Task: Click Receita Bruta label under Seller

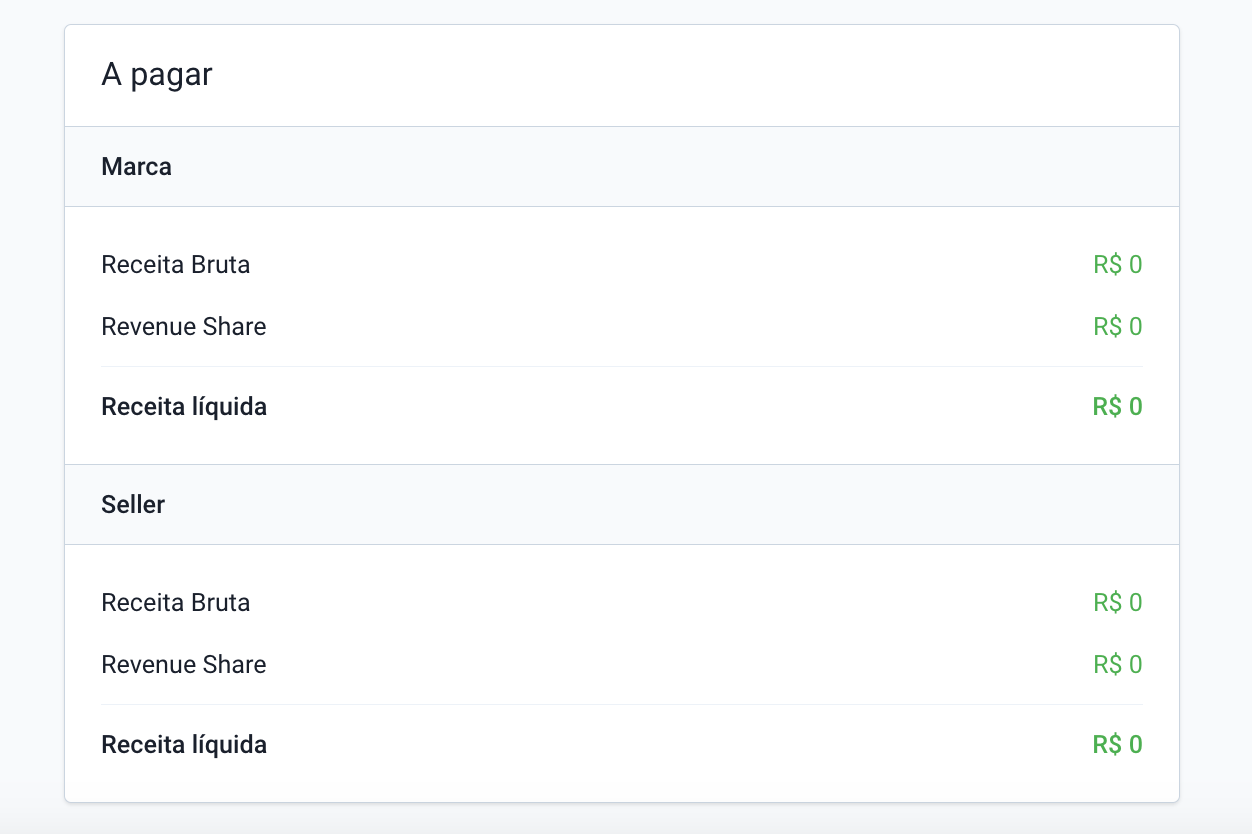Action: pyautogui.click(x=176, y=603)
